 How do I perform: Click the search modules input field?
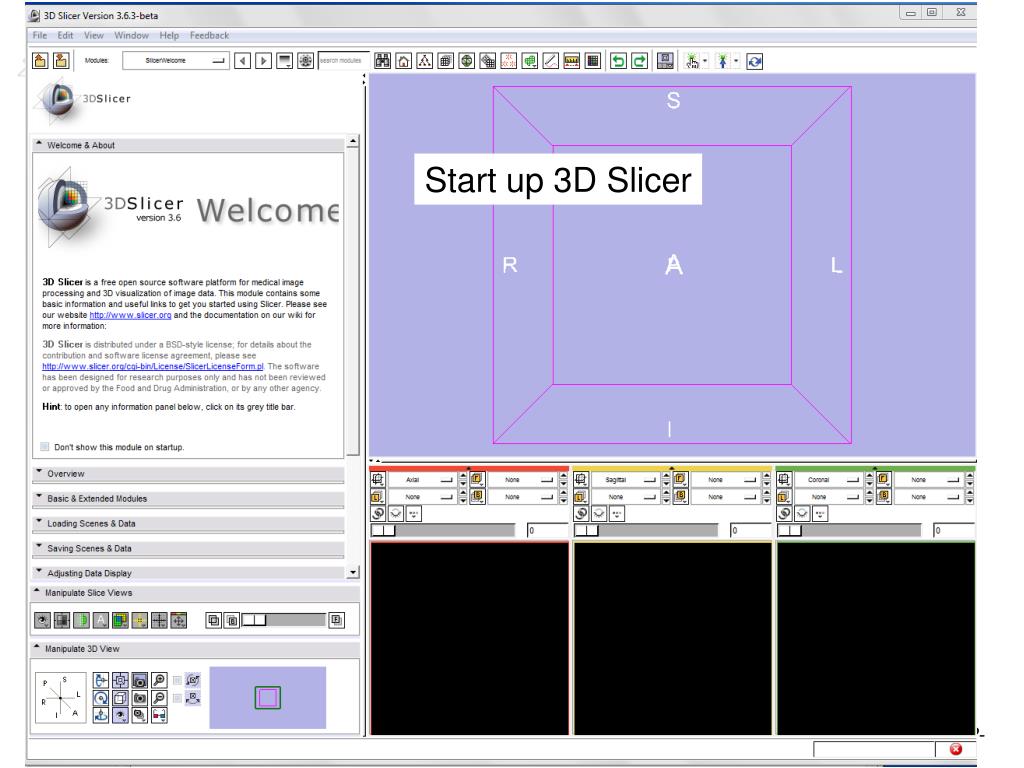(x=344, y=61)
